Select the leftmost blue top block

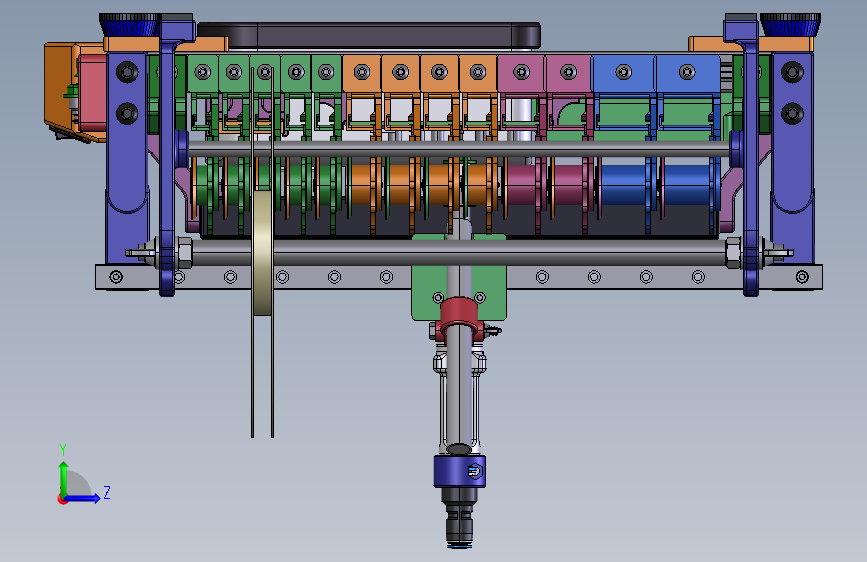(623, 73)
